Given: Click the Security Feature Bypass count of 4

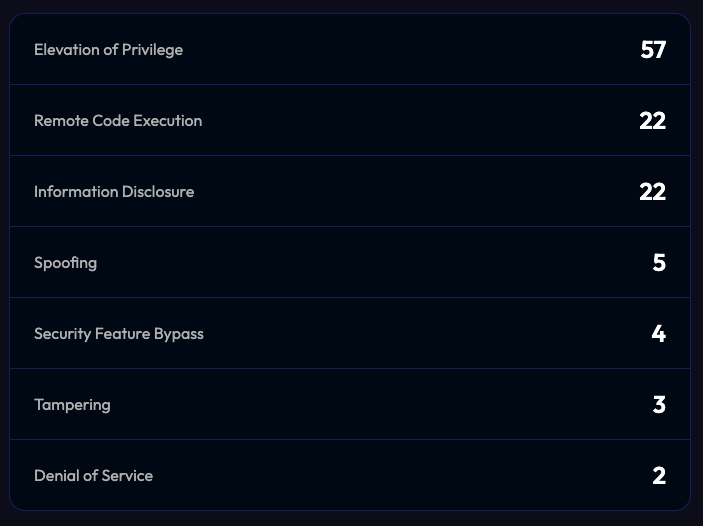Looking at the screenshot, I should click(658, 334).
